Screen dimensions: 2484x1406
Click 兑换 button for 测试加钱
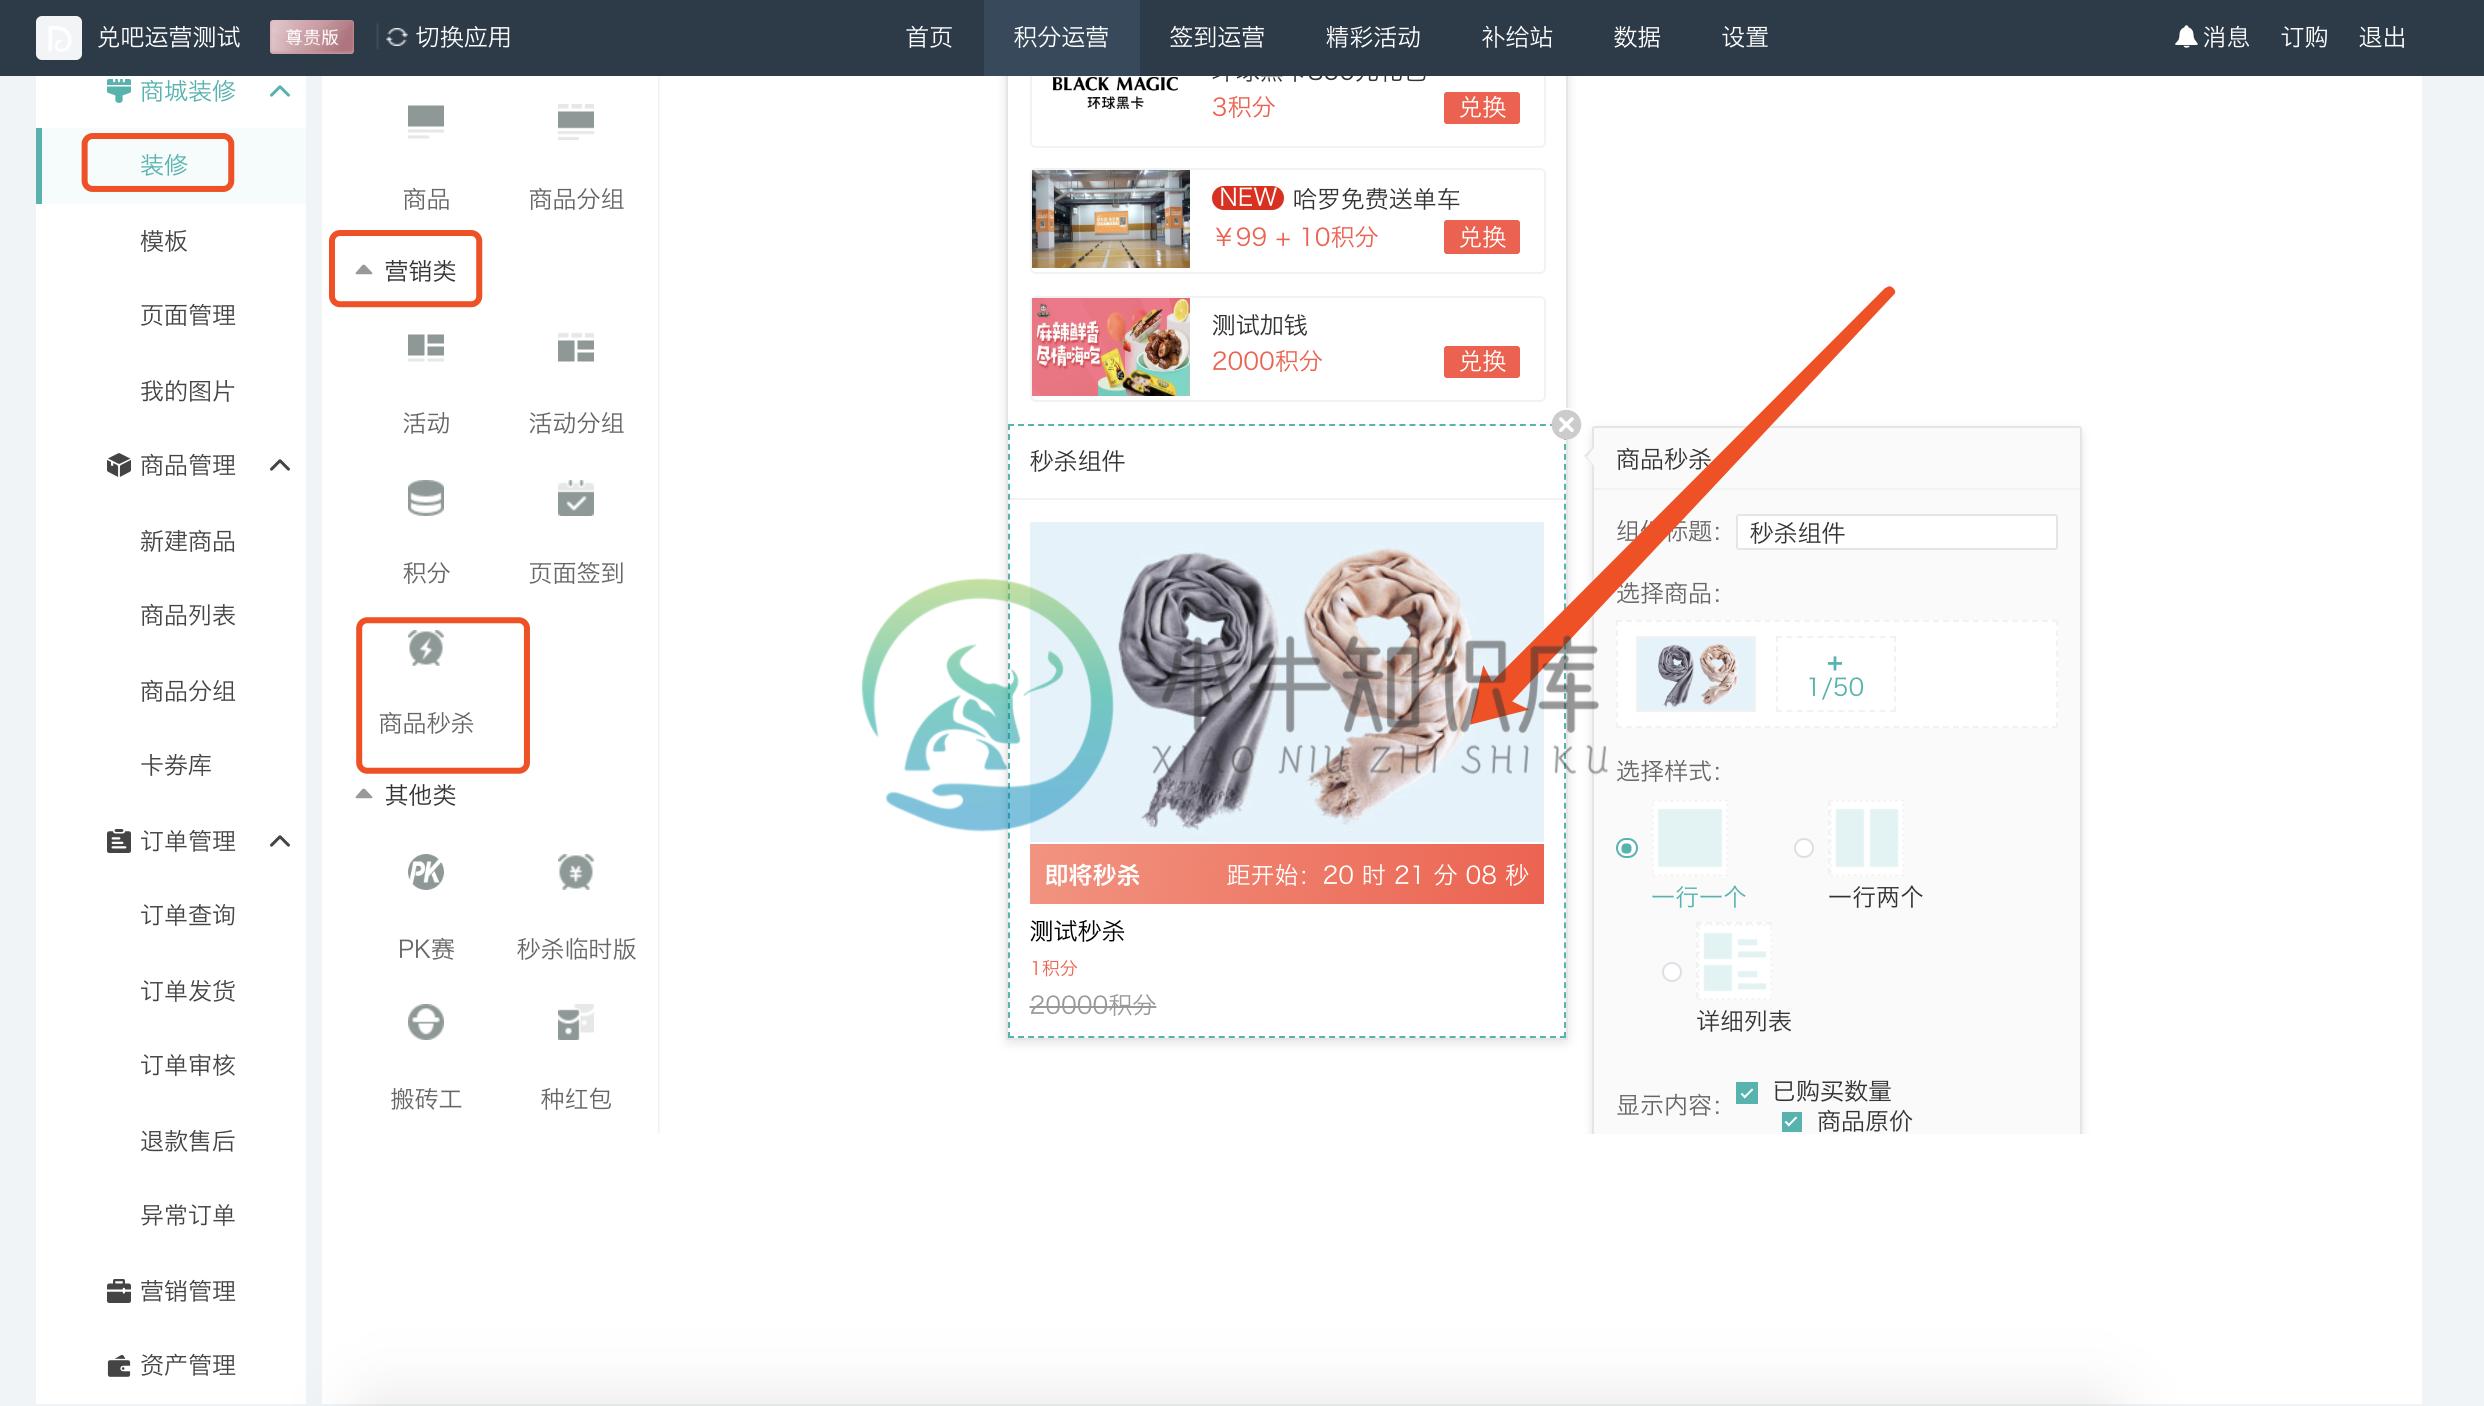tap(1482, 361)
